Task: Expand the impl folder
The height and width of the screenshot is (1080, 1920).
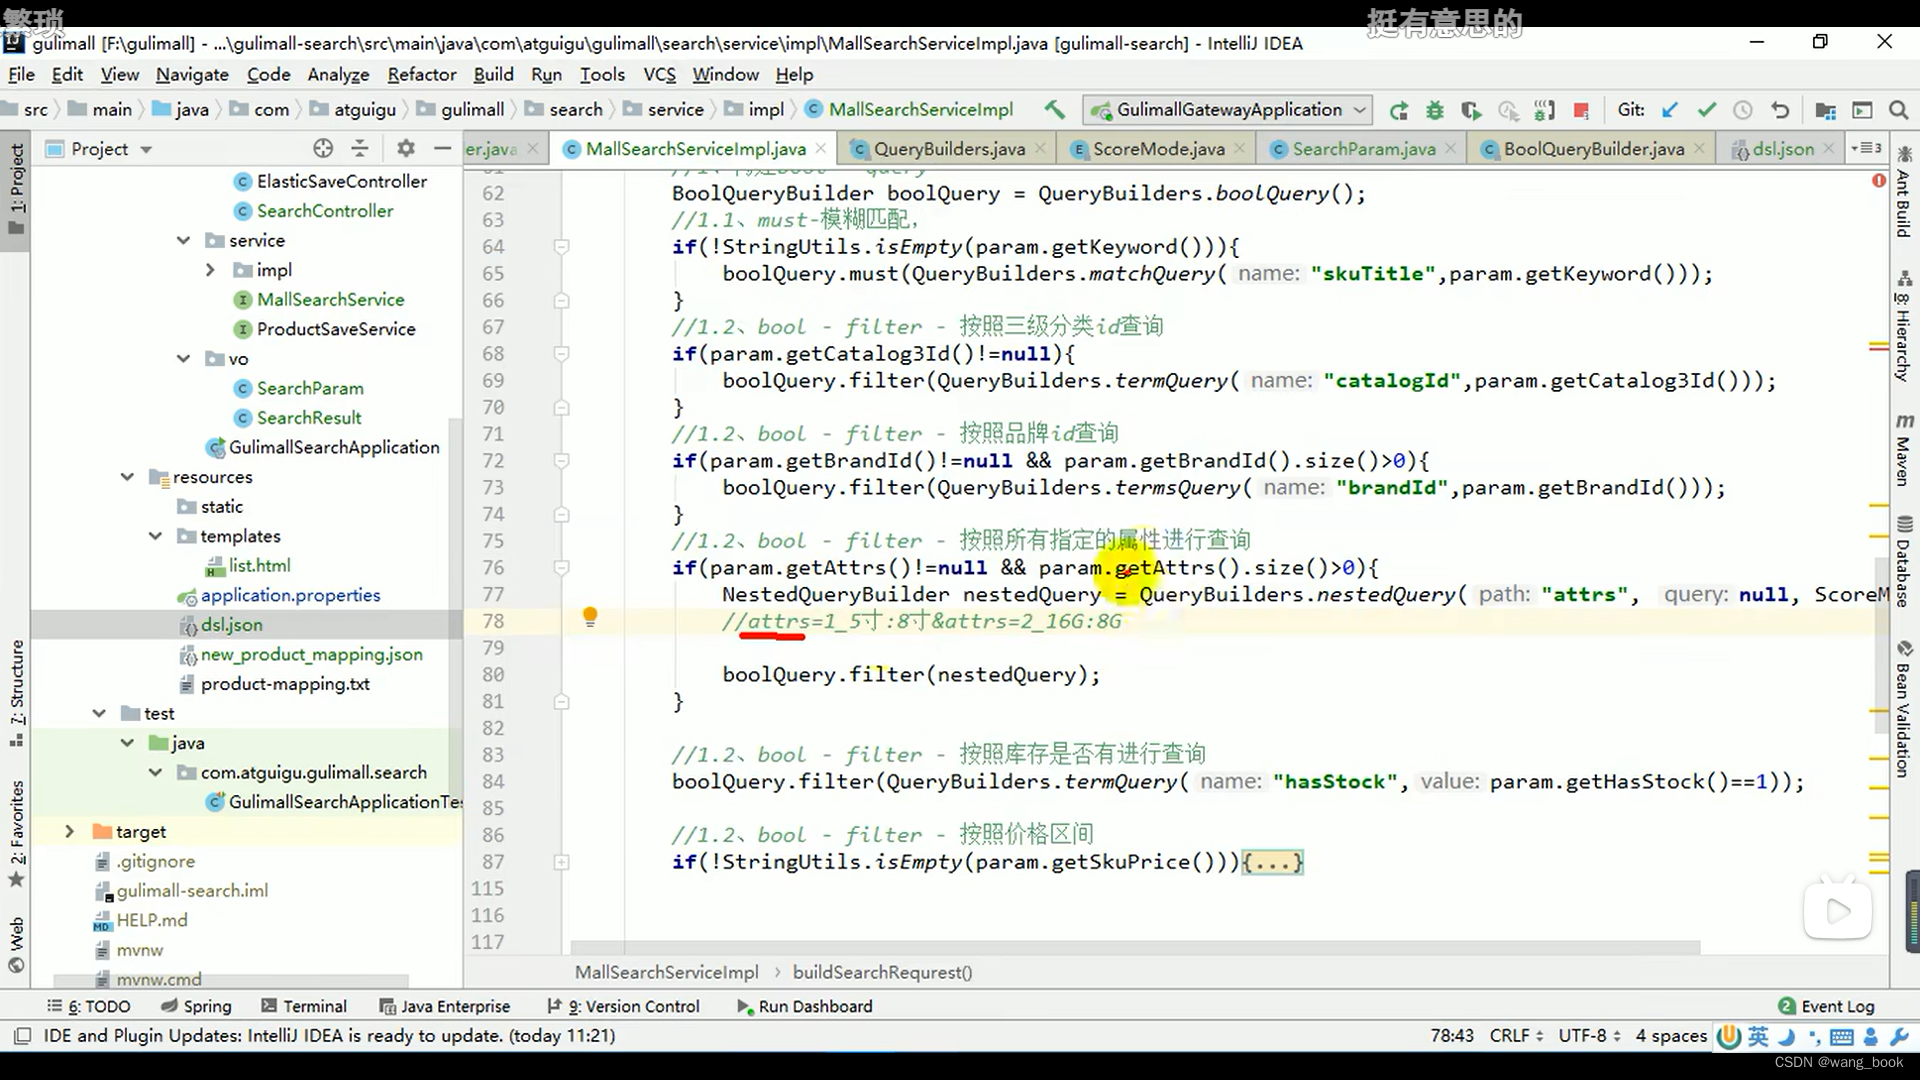Action: point(210,270)
